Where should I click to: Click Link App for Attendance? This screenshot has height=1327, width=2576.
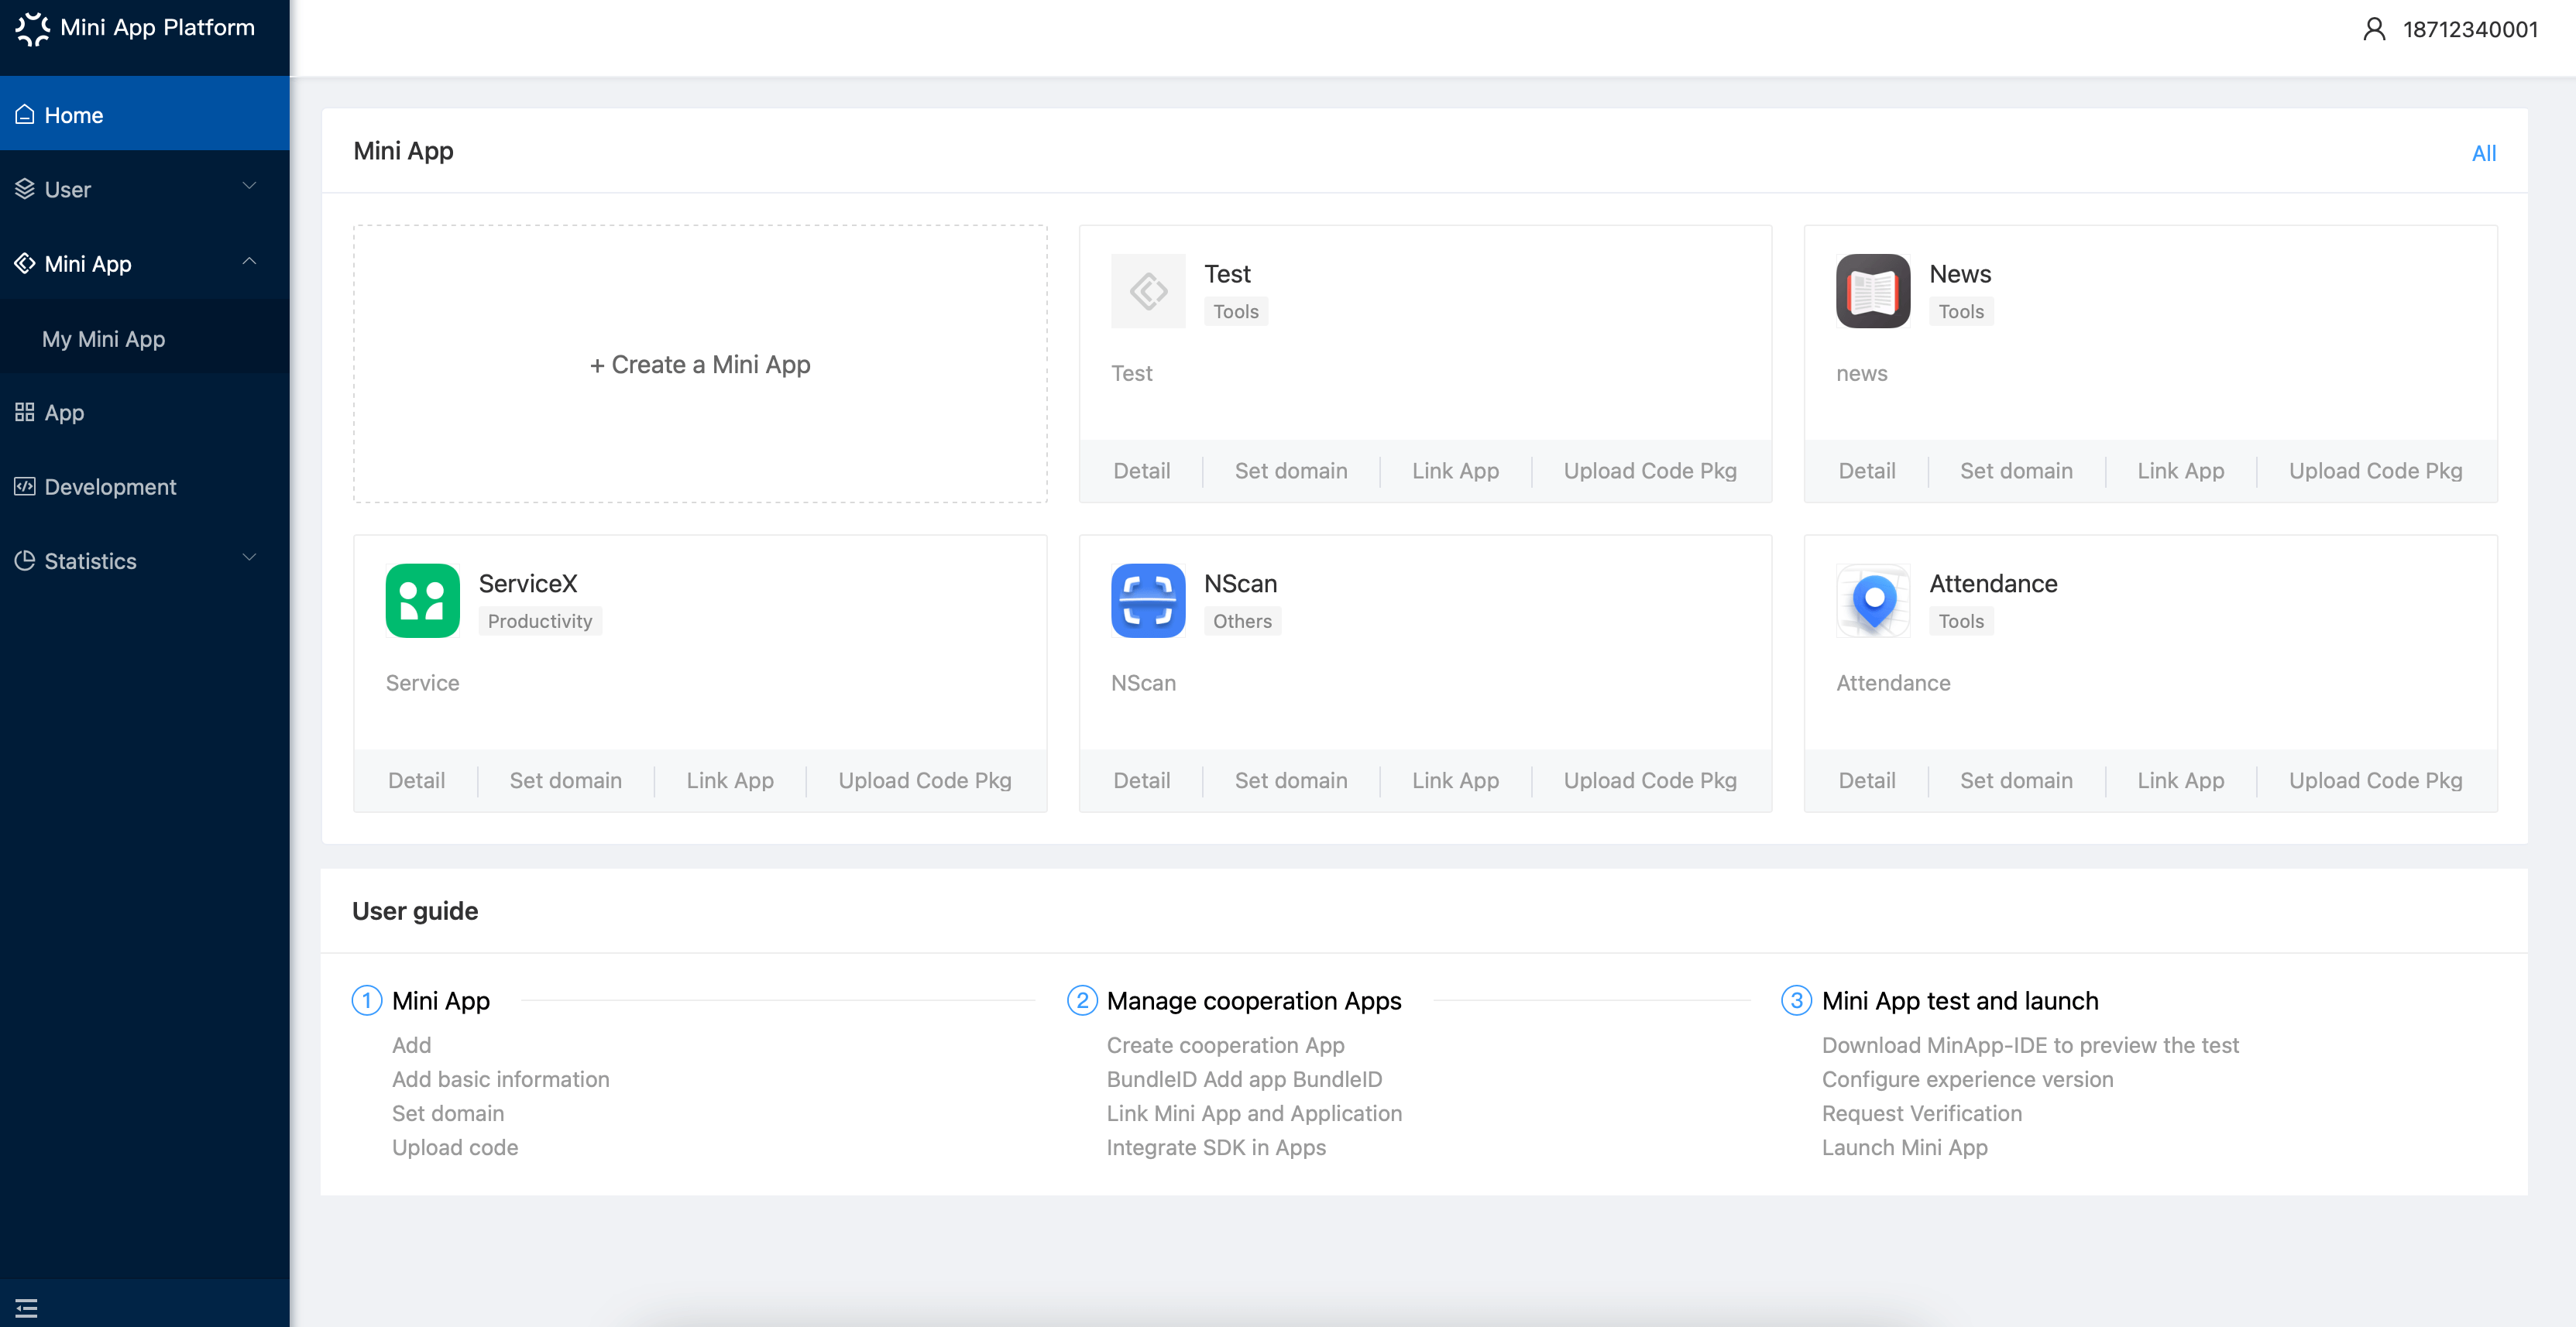[x=2181, y=781]
